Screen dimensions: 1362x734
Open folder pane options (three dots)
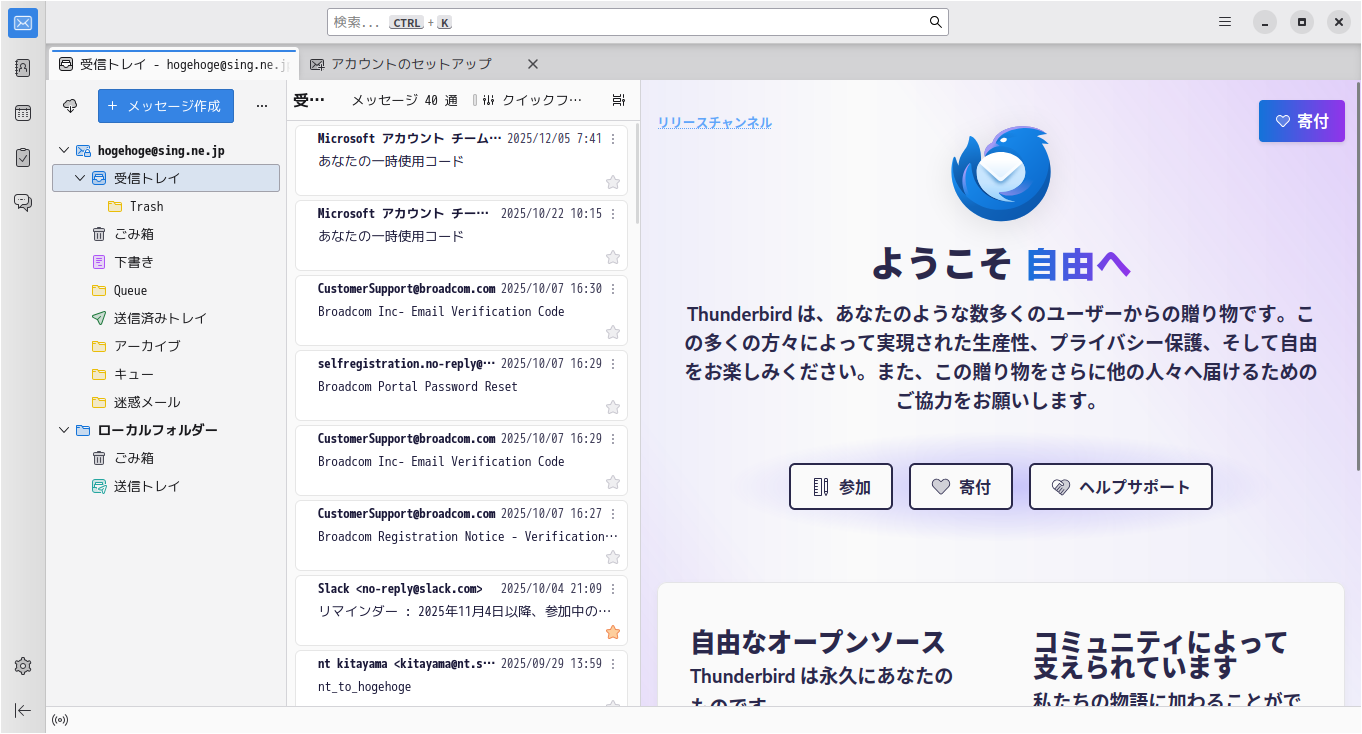[262, 106]
